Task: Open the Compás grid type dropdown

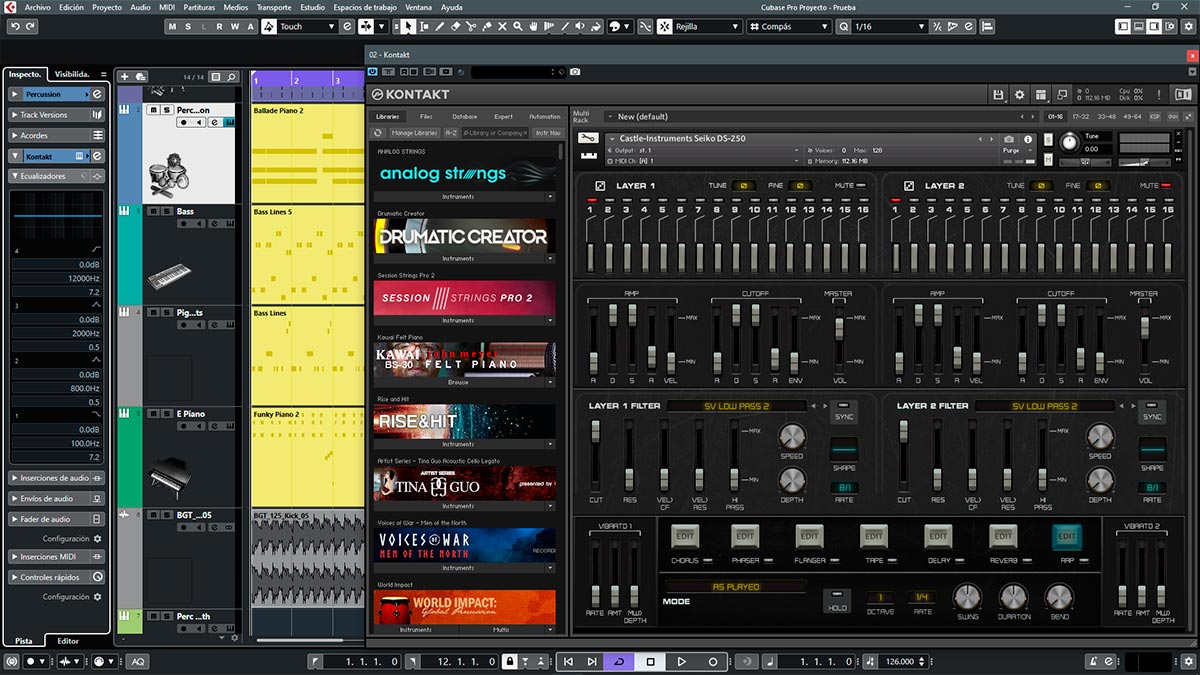Action: (789, 27)
